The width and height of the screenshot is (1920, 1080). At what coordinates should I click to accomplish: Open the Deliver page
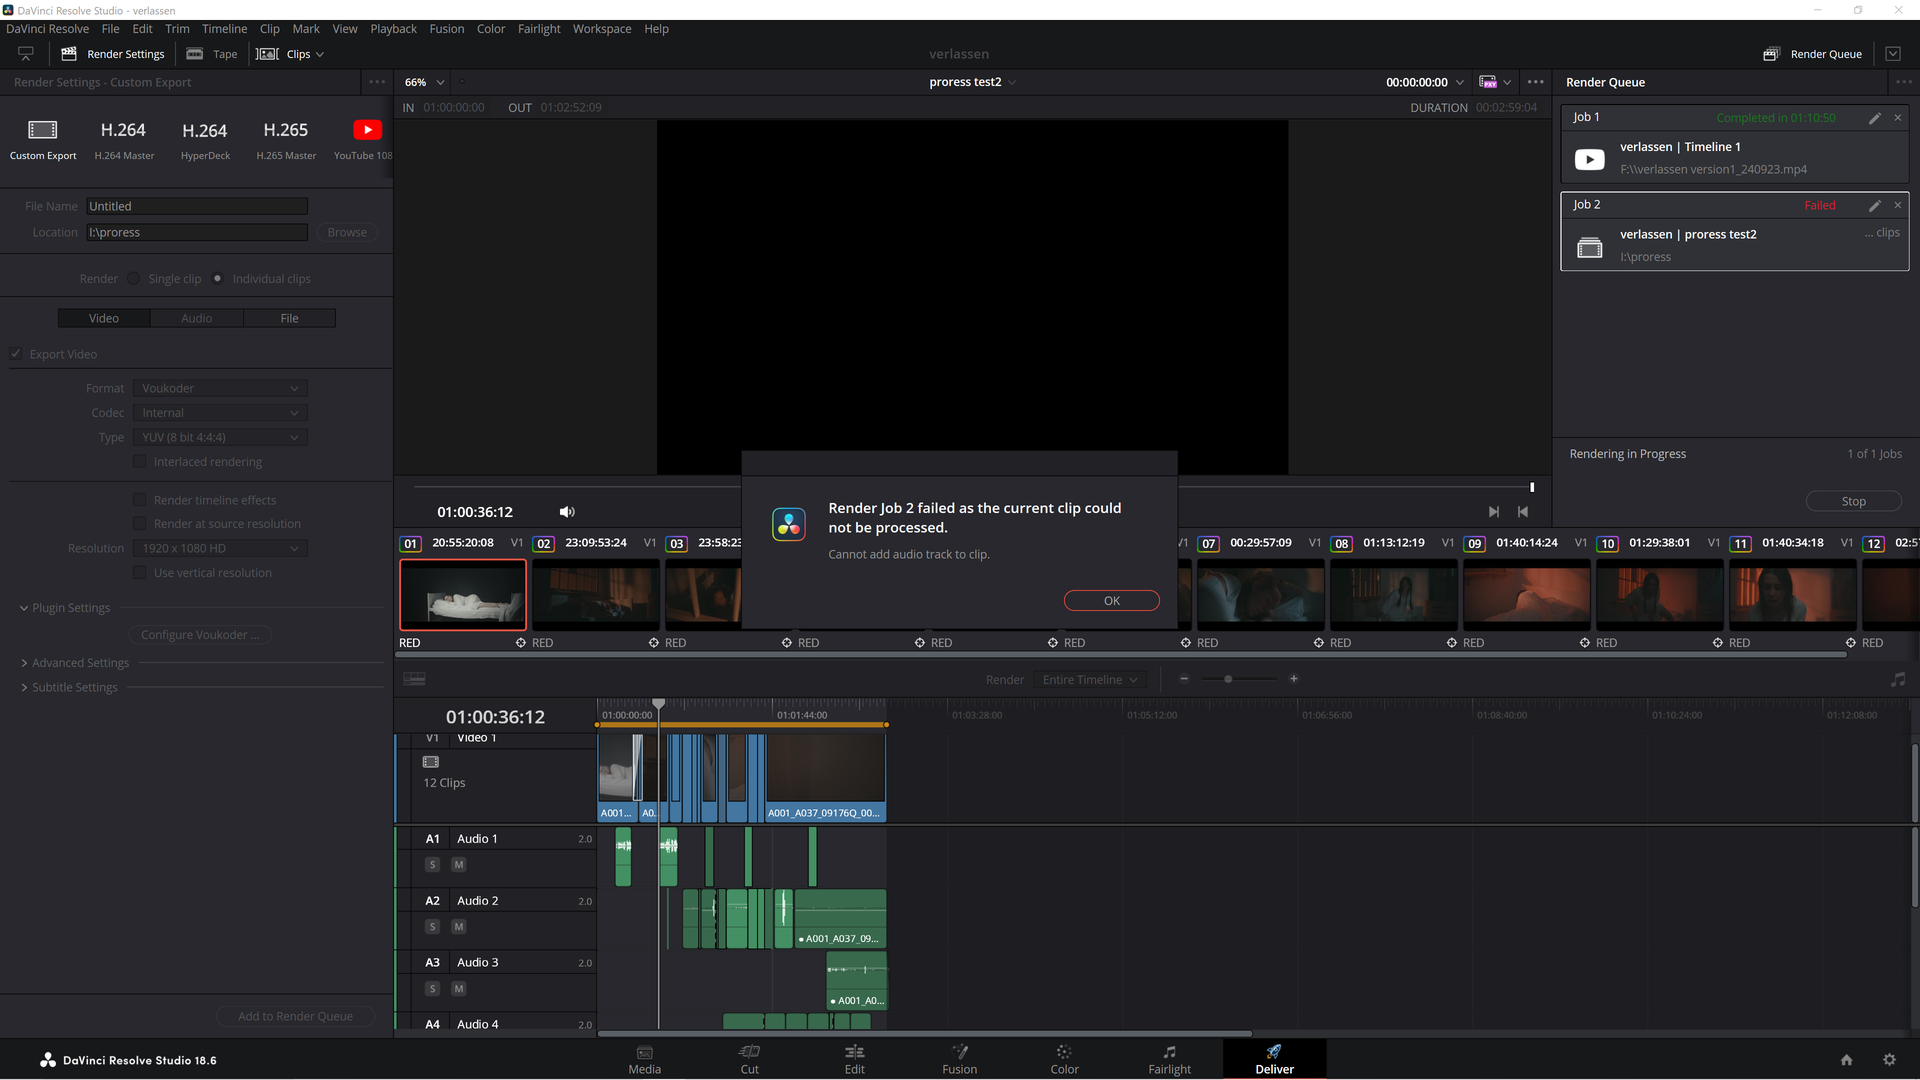[1275, 1059]
